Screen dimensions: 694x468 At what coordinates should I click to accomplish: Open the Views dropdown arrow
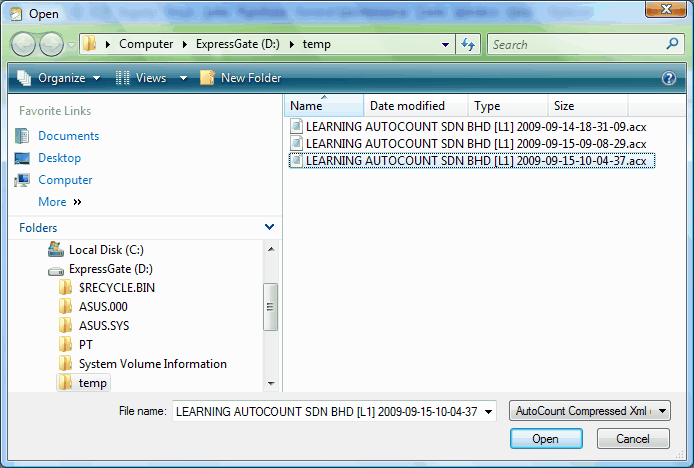[x=183, y=78]
